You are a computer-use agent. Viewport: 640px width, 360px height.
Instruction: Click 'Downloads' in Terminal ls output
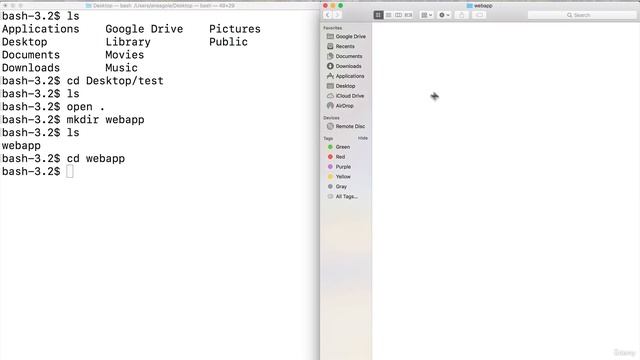coord(31,68)
